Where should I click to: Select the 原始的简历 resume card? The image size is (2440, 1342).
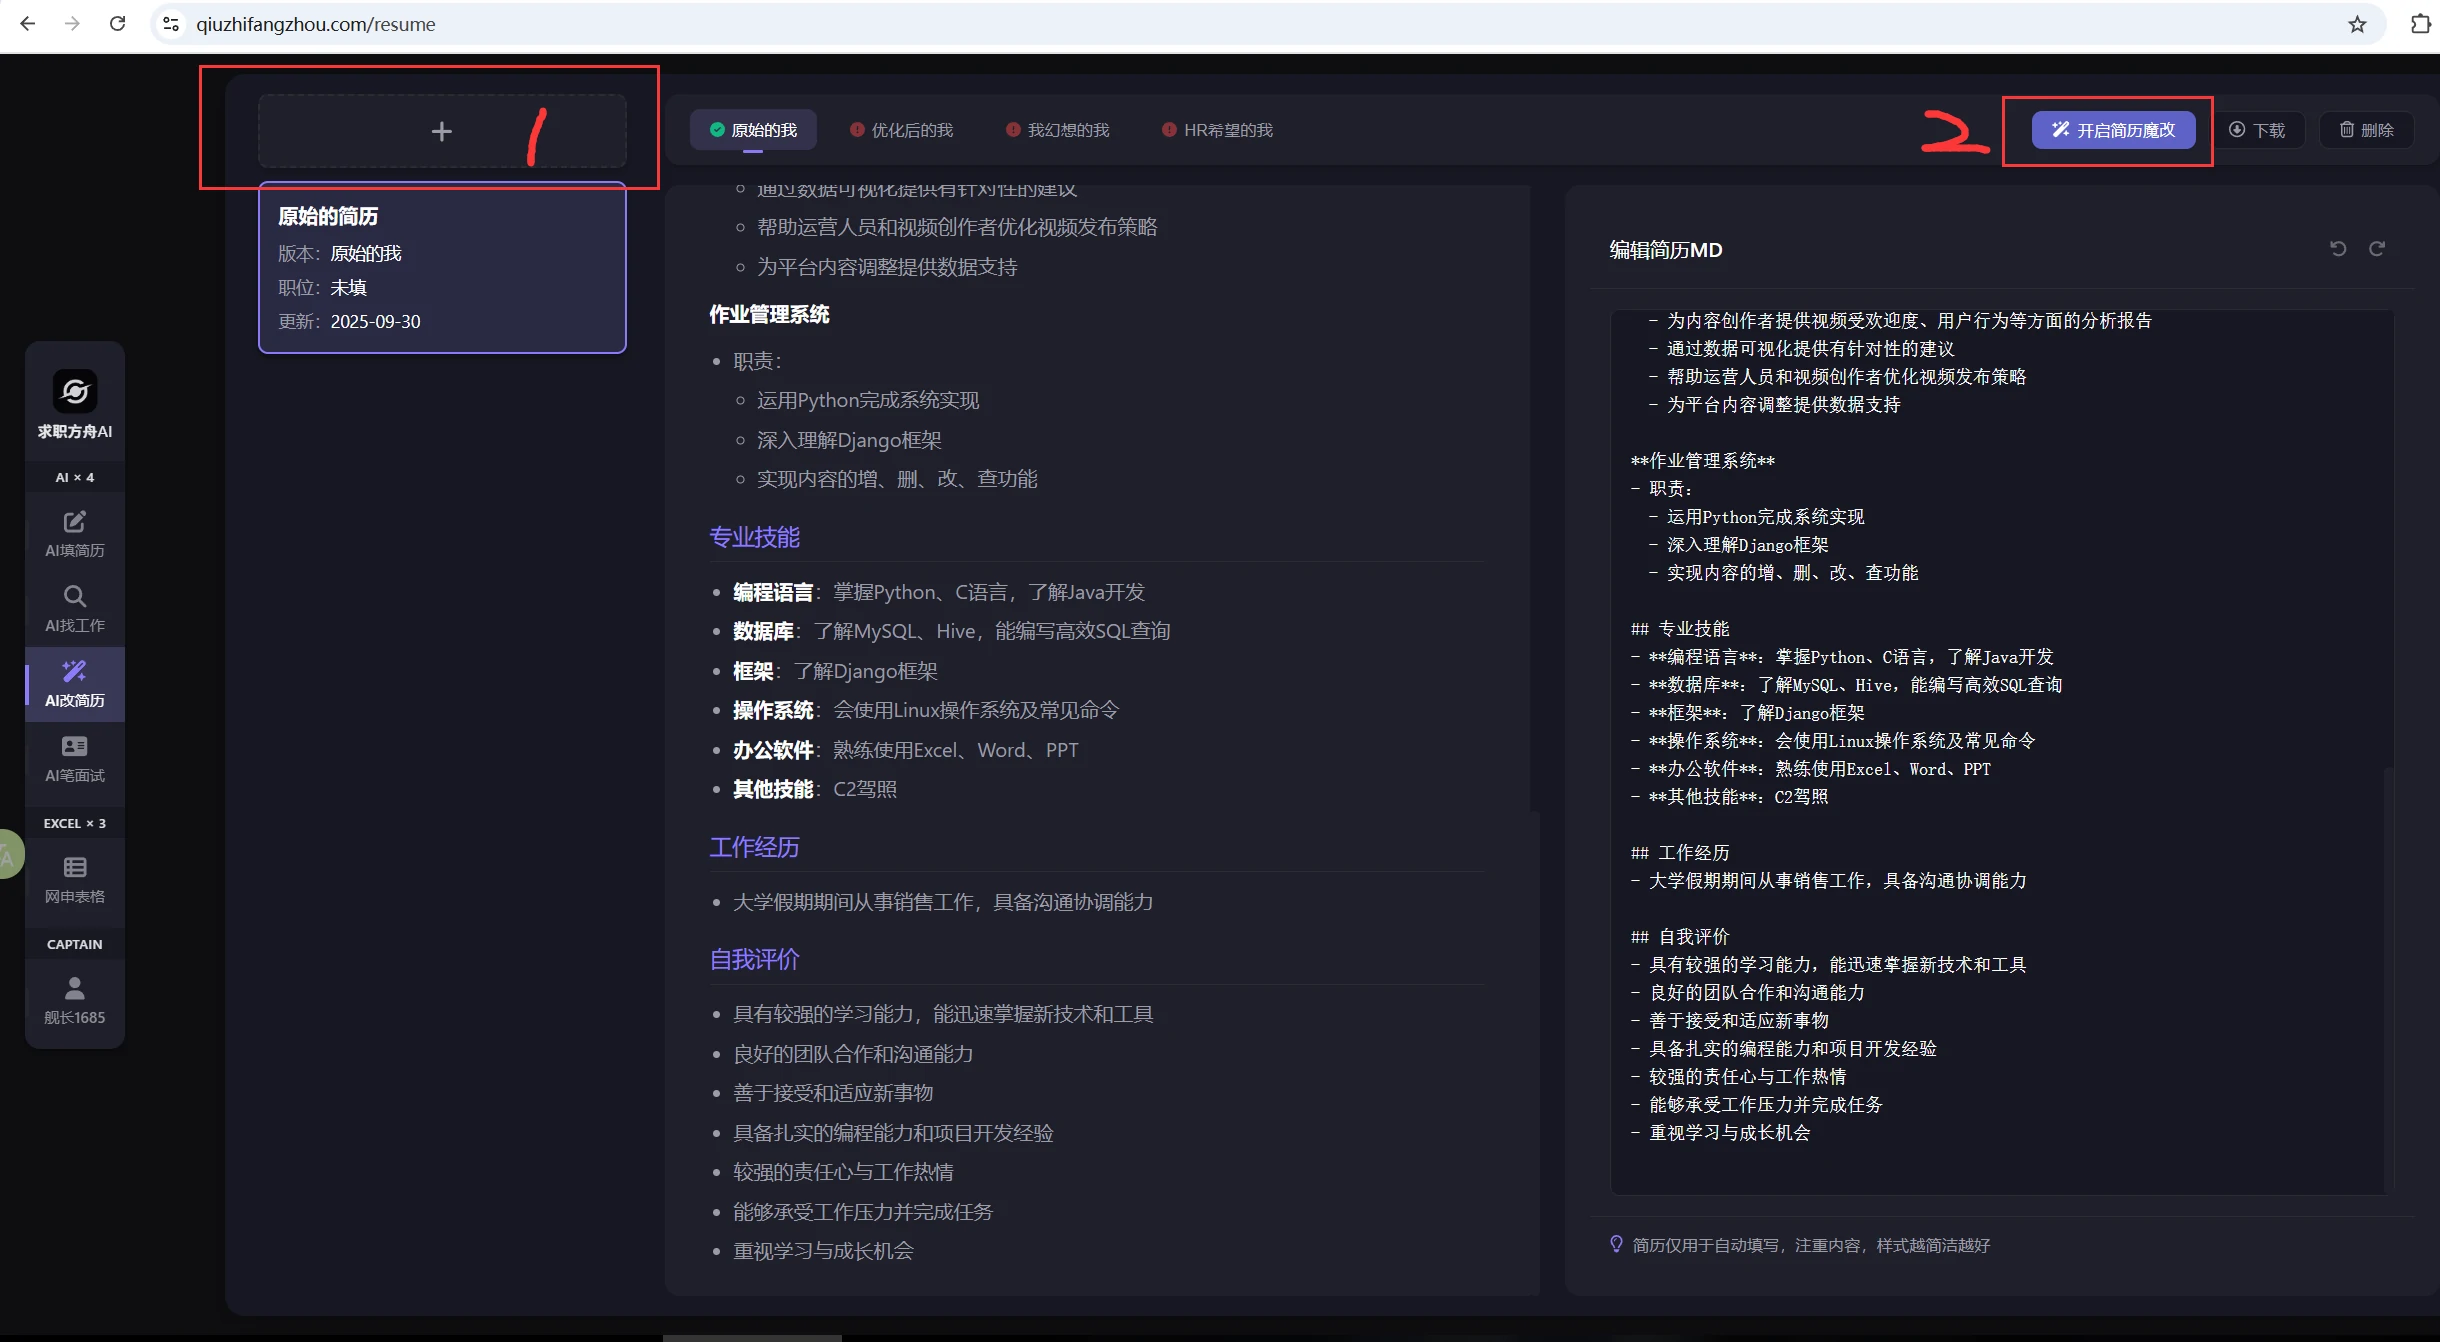442,267
